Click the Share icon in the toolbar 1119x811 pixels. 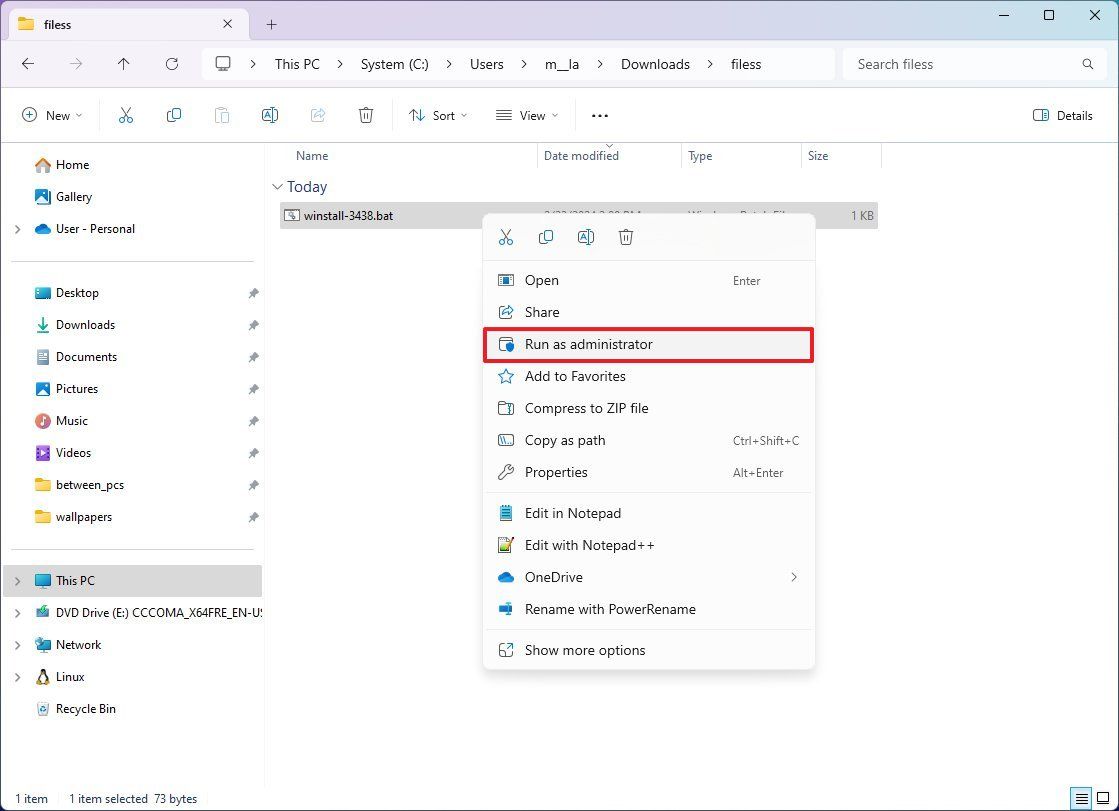318,115
